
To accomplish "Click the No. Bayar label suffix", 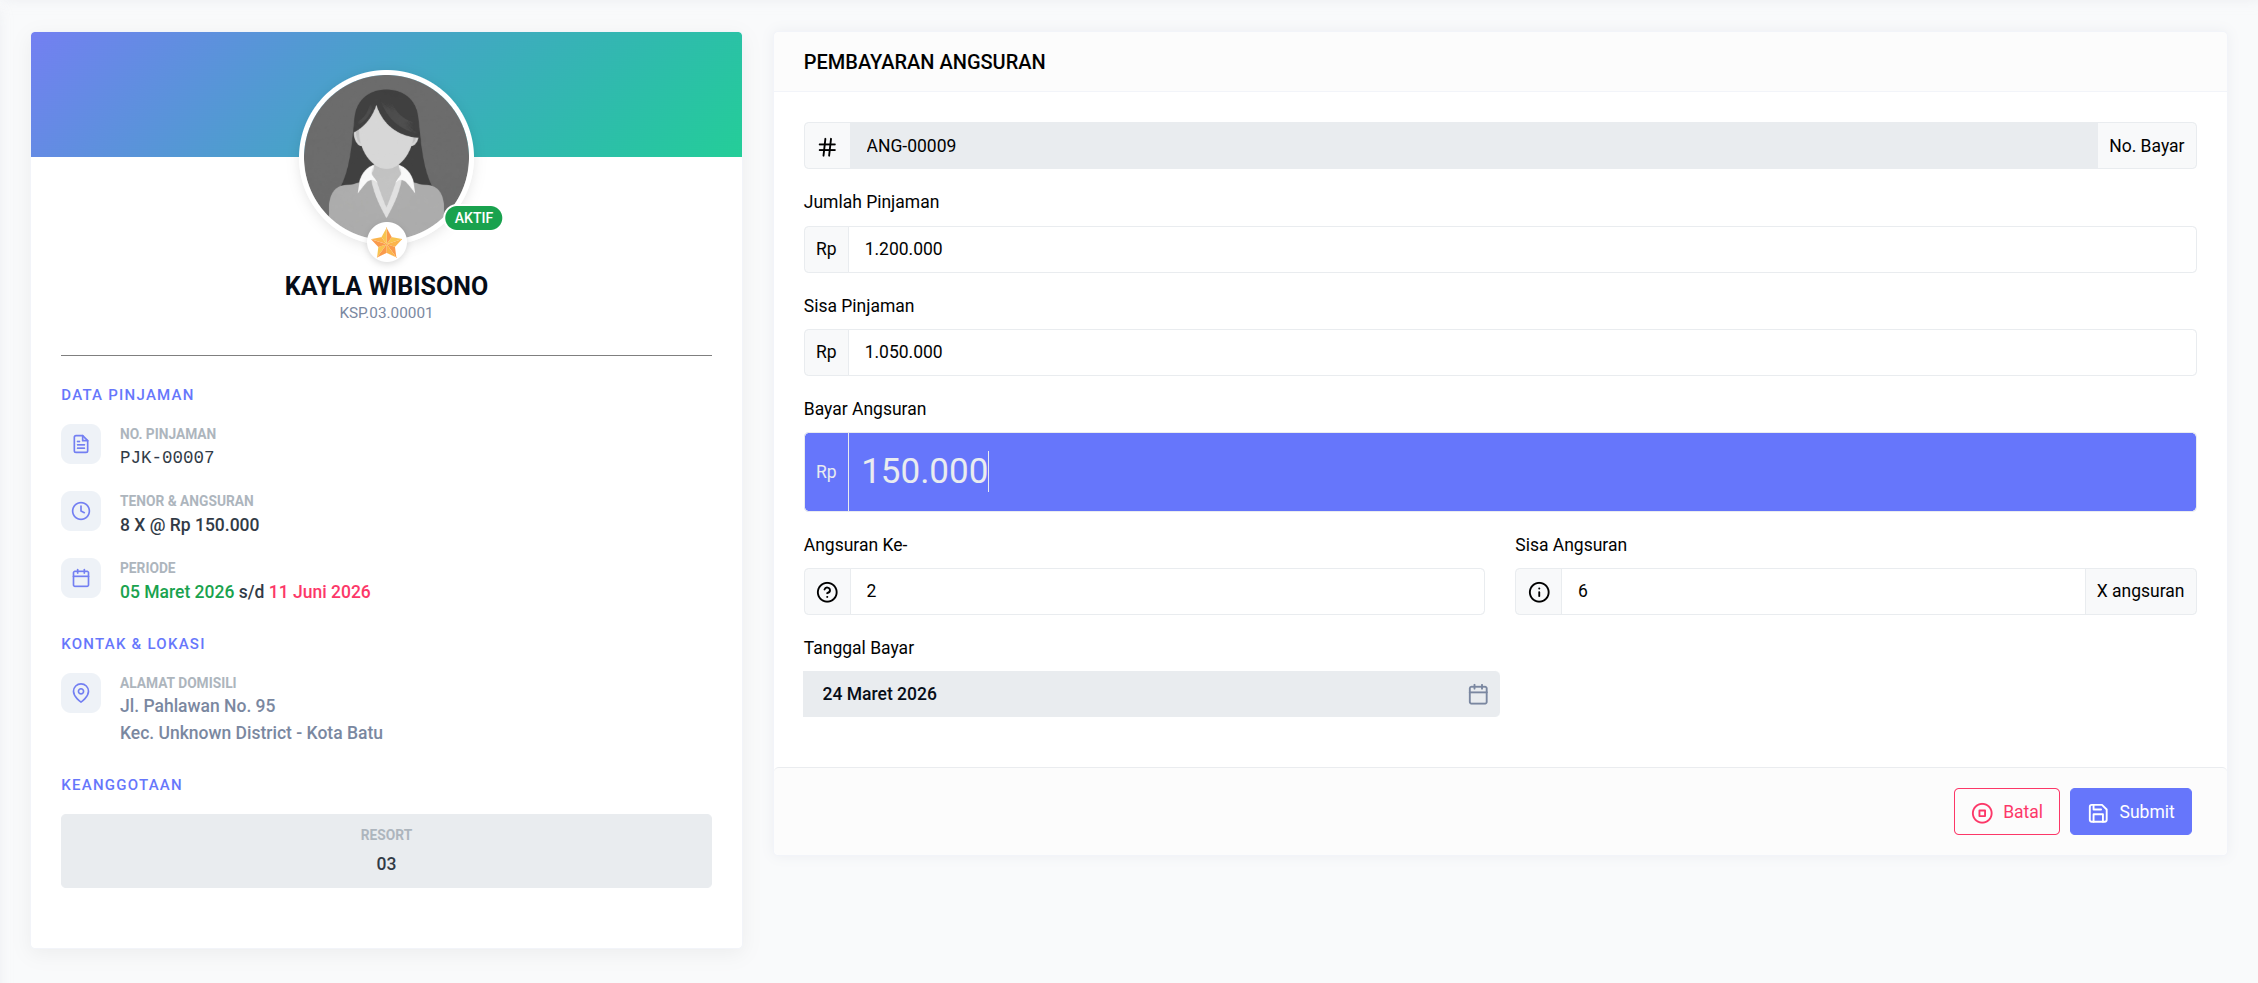I will point(2146,146).
